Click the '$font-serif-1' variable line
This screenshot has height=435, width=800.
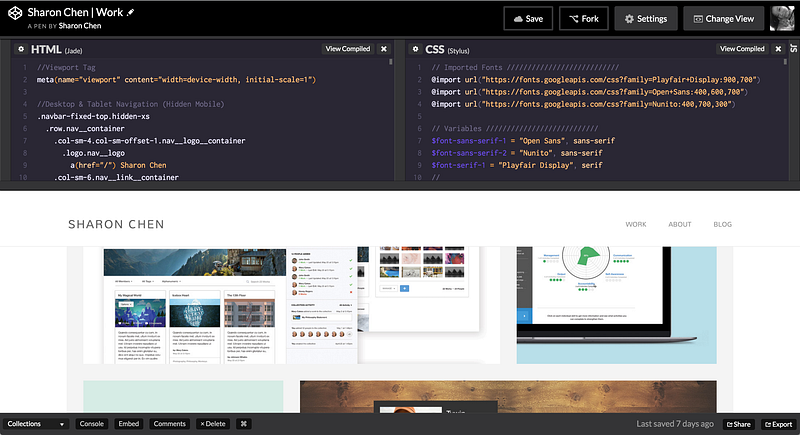pyautogui.click(x=517, y=165)
